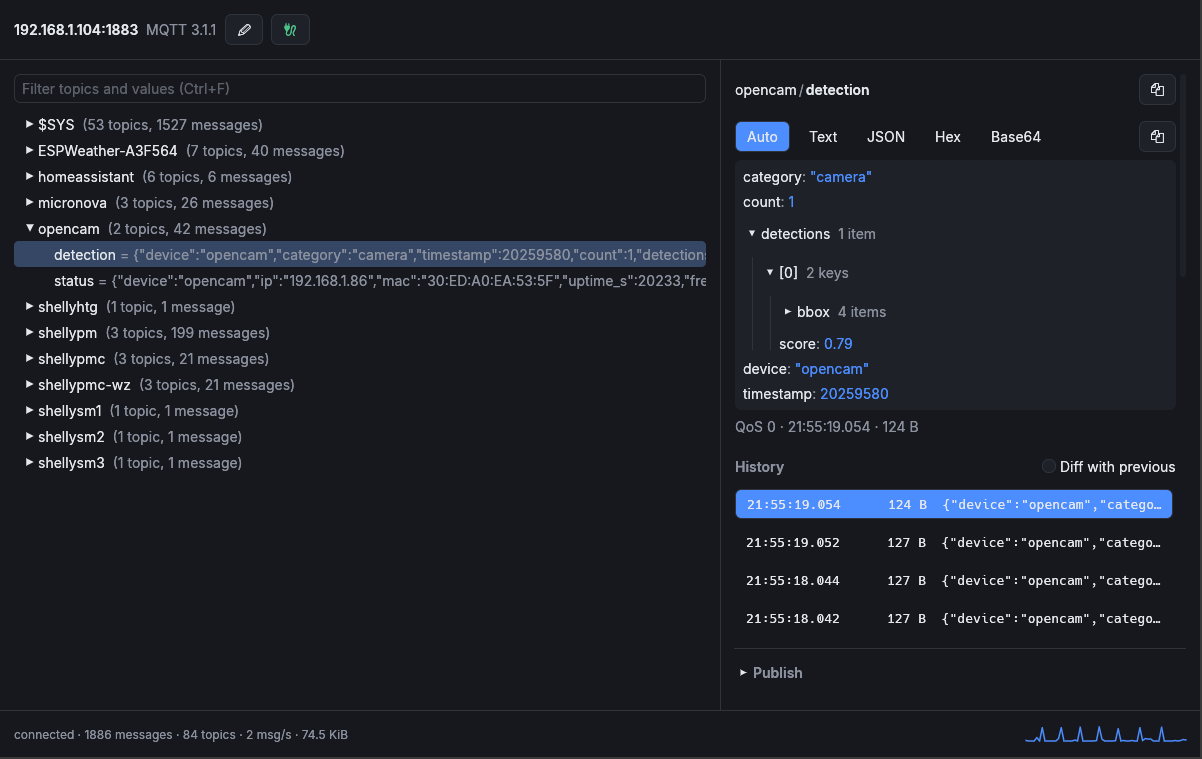Screen dimensions: 1202x759
Task: Click the score value 0.79
Action: tap(838, 344)
